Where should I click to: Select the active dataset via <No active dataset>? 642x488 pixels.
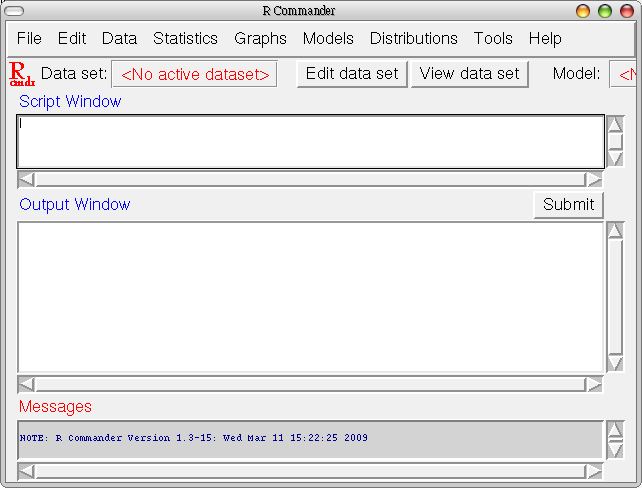pyautogui.click(x=194, y=74)
